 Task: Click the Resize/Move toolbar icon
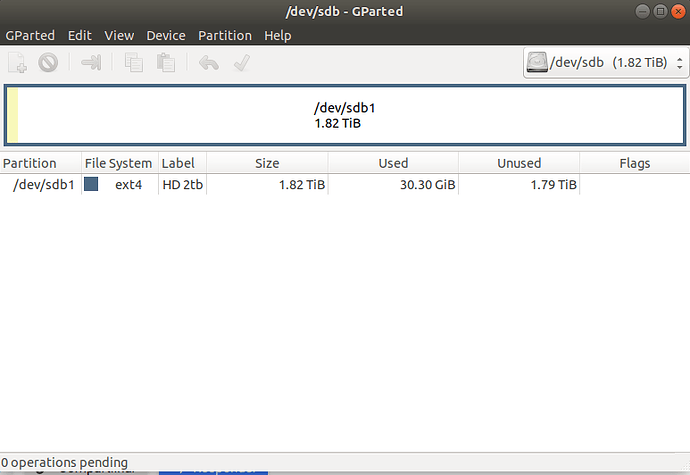(x=91, y=63)
